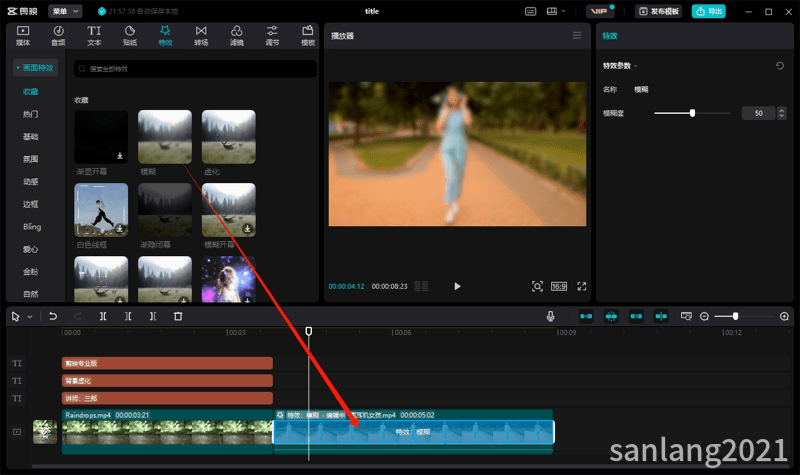Click the 模糊度 value field showing 50

(758, 113)
